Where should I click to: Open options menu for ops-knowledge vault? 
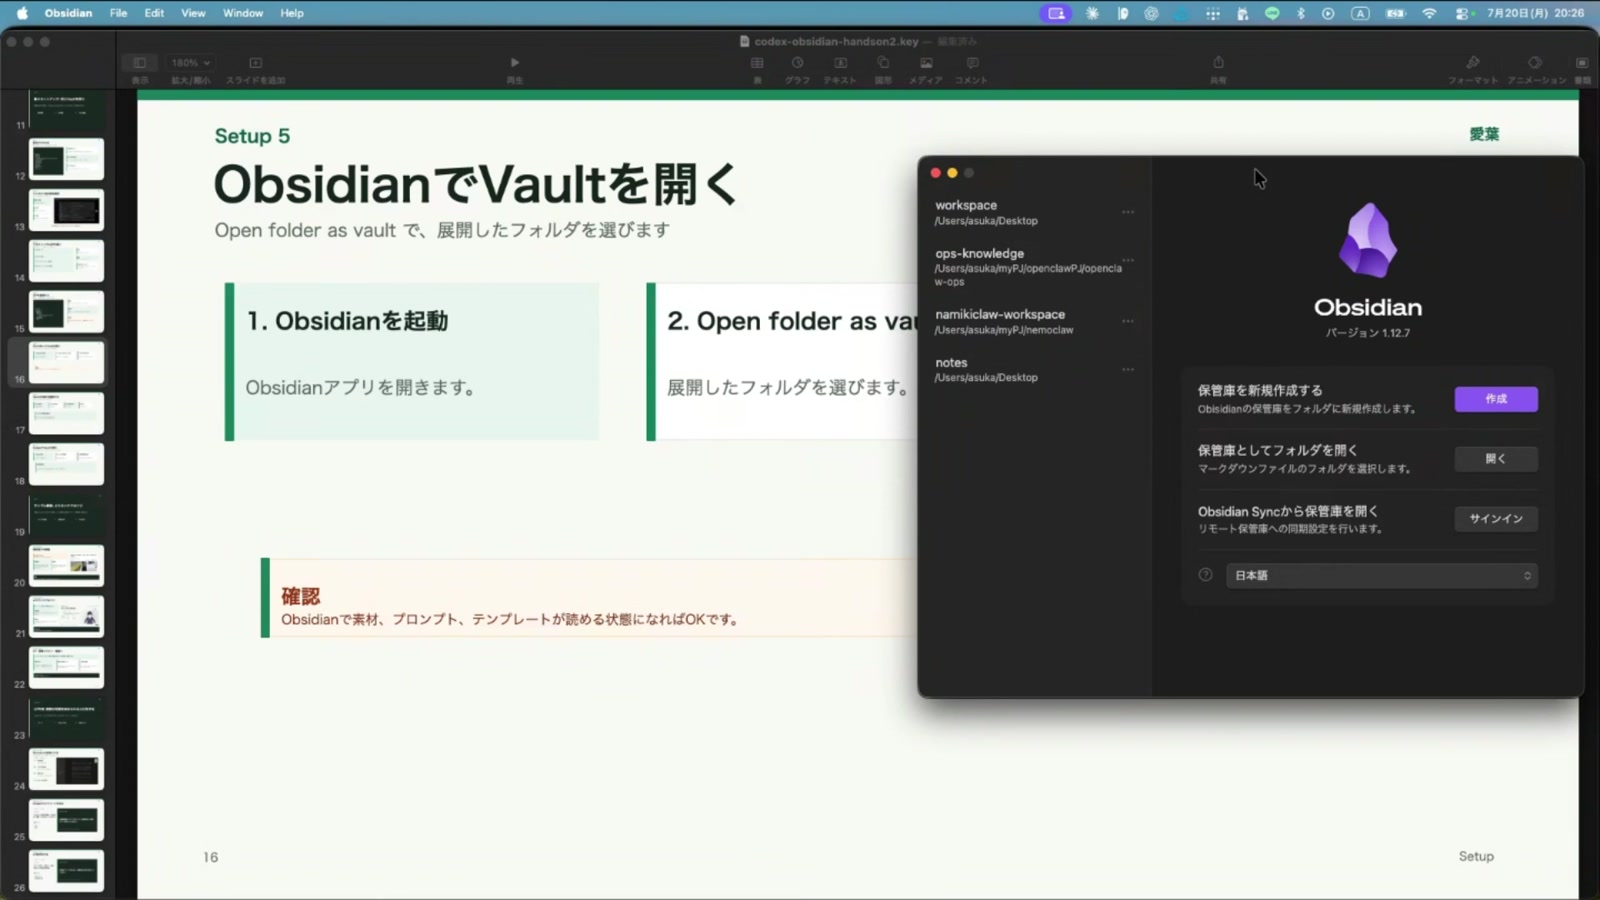coord(1128,260)
